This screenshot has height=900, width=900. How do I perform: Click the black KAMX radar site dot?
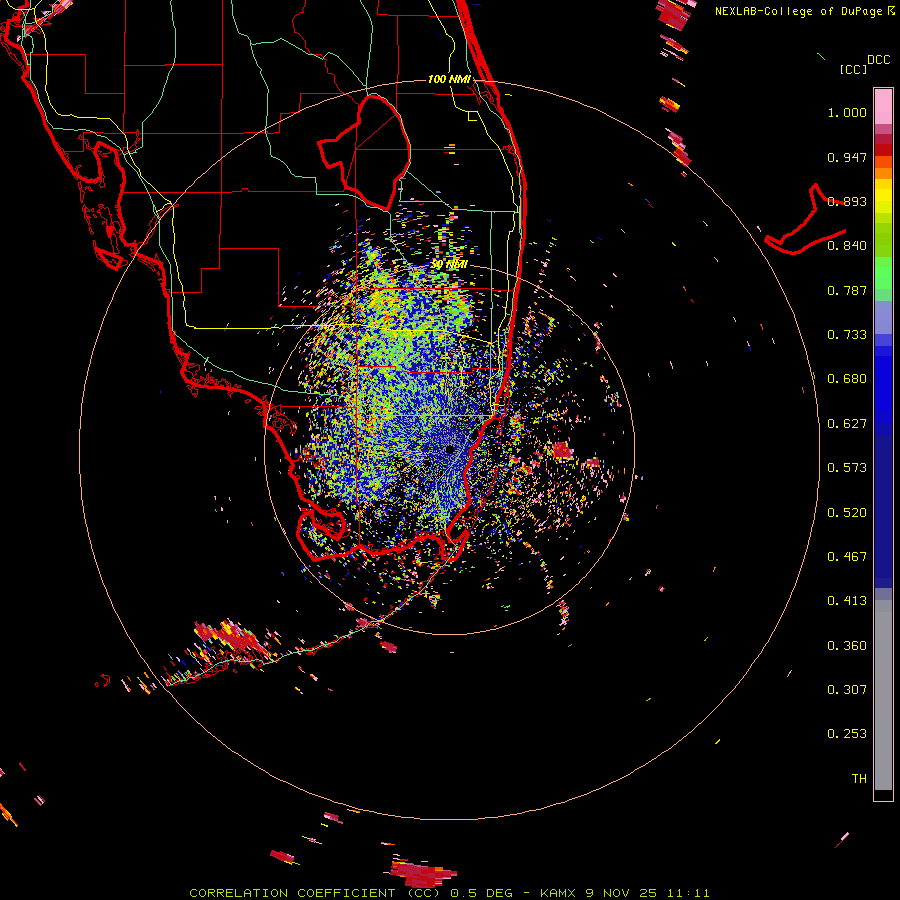click(x=449, y=449)
